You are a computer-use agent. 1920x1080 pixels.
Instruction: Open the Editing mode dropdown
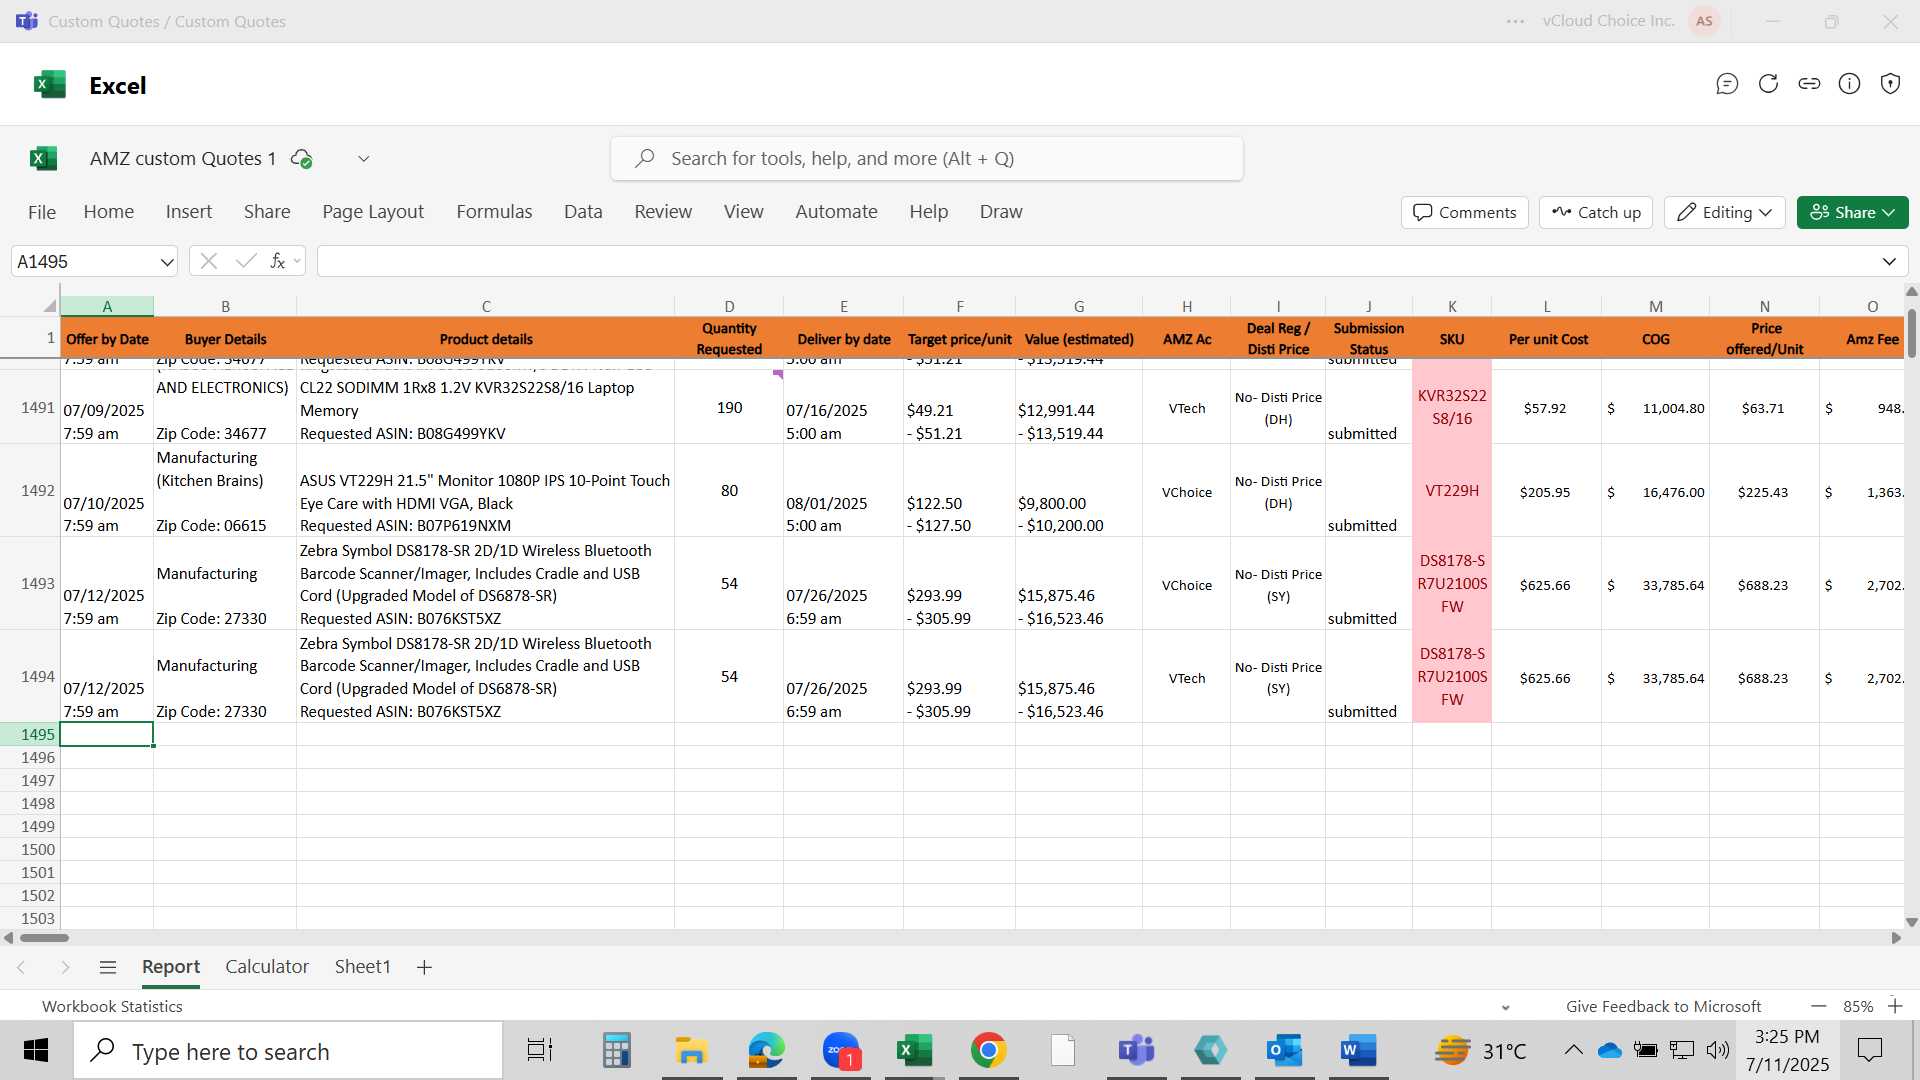1724,212
